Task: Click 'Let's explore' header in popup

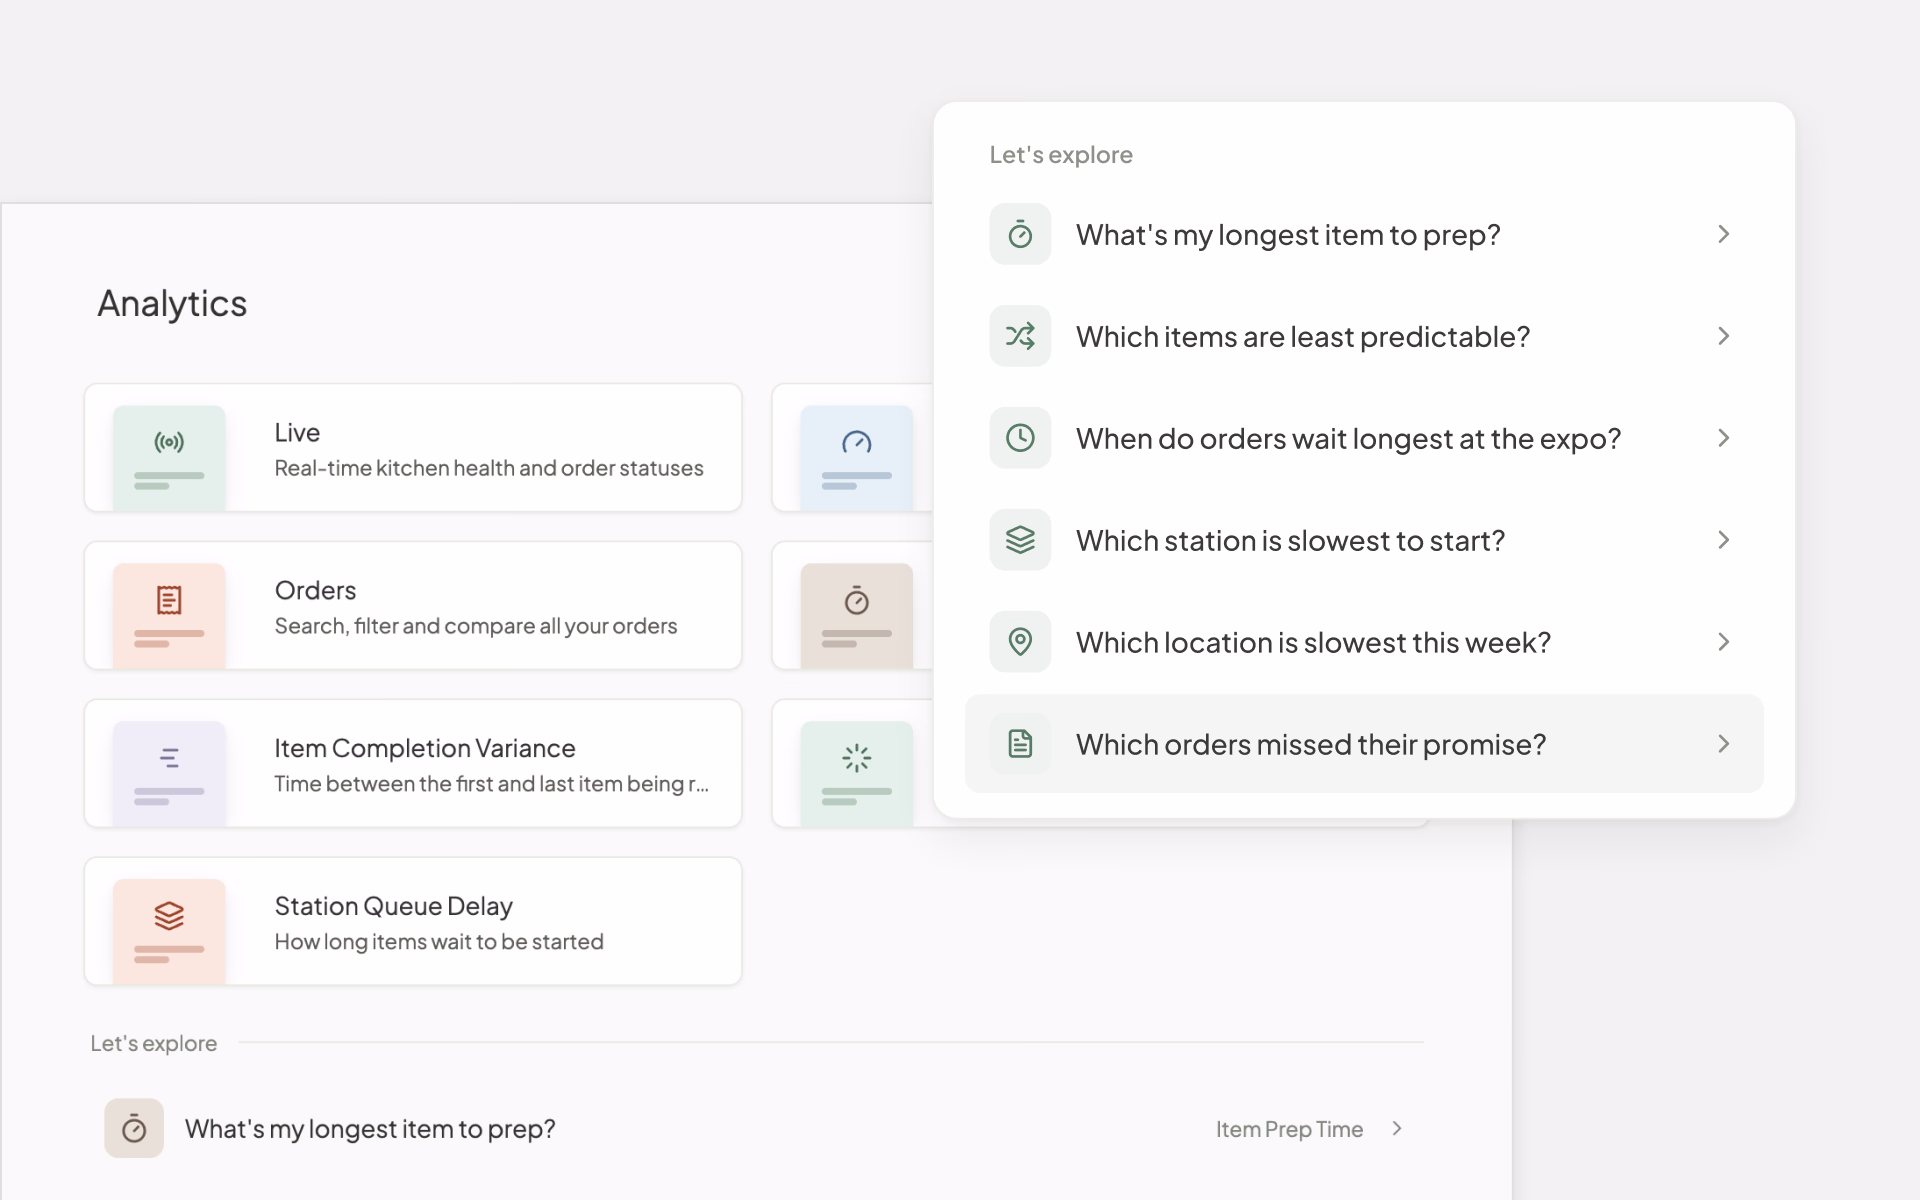Action: [x=1061, y=155]
